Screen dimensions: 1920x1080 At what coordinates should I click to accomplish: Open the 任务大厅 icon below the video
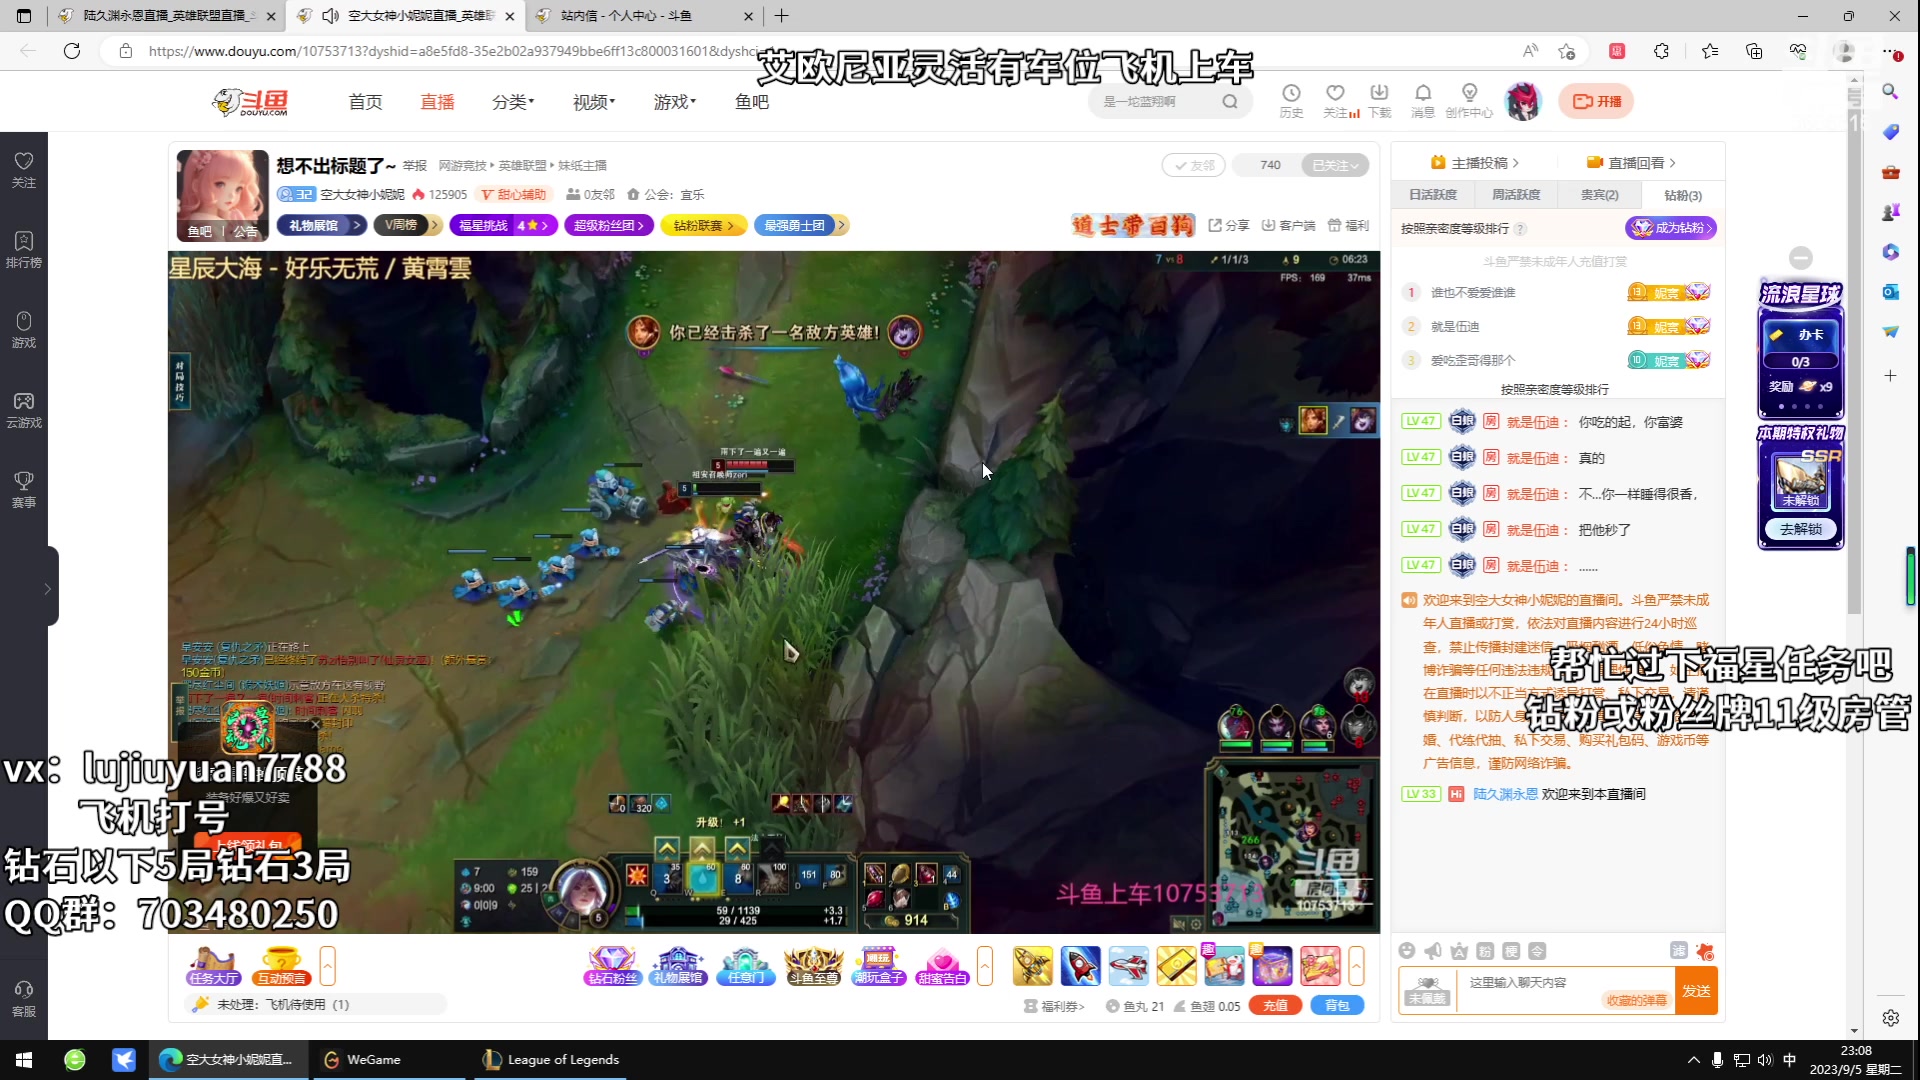(x=213, y=966)
